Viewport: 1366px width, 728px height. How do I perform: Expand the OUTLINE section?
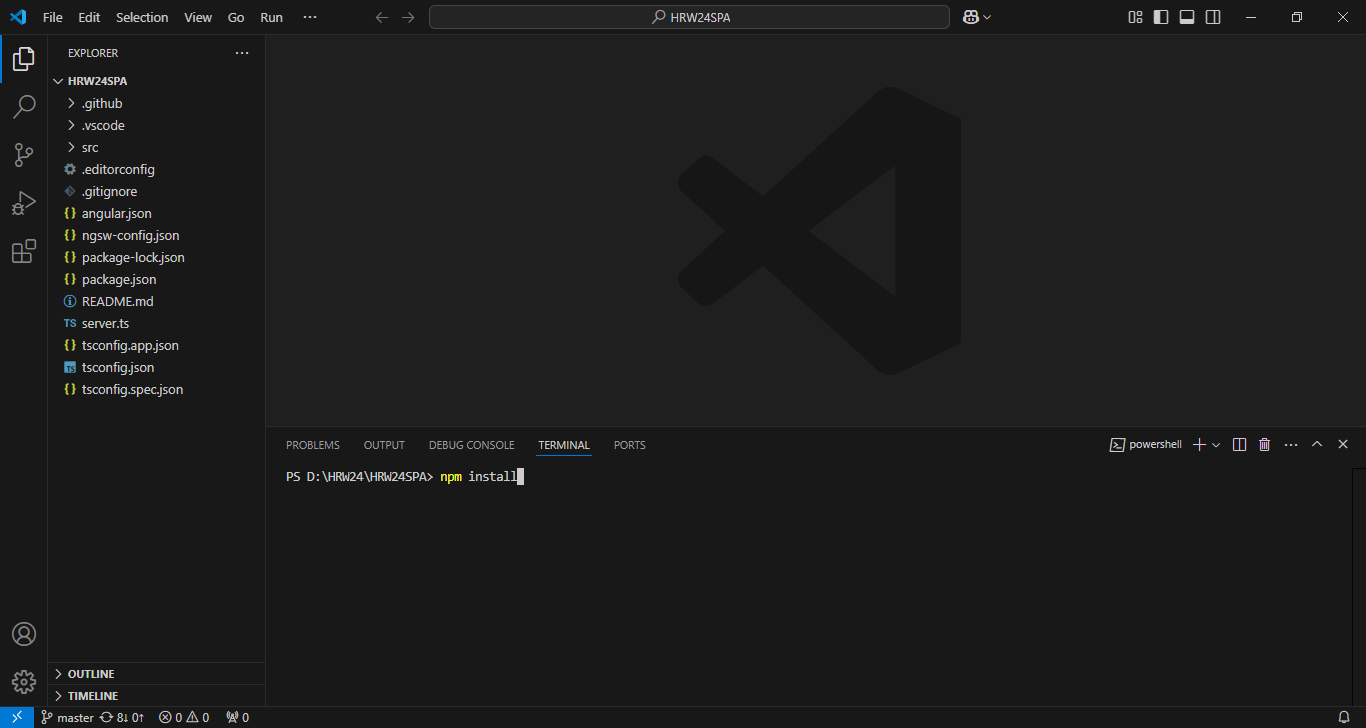[91, 674]
